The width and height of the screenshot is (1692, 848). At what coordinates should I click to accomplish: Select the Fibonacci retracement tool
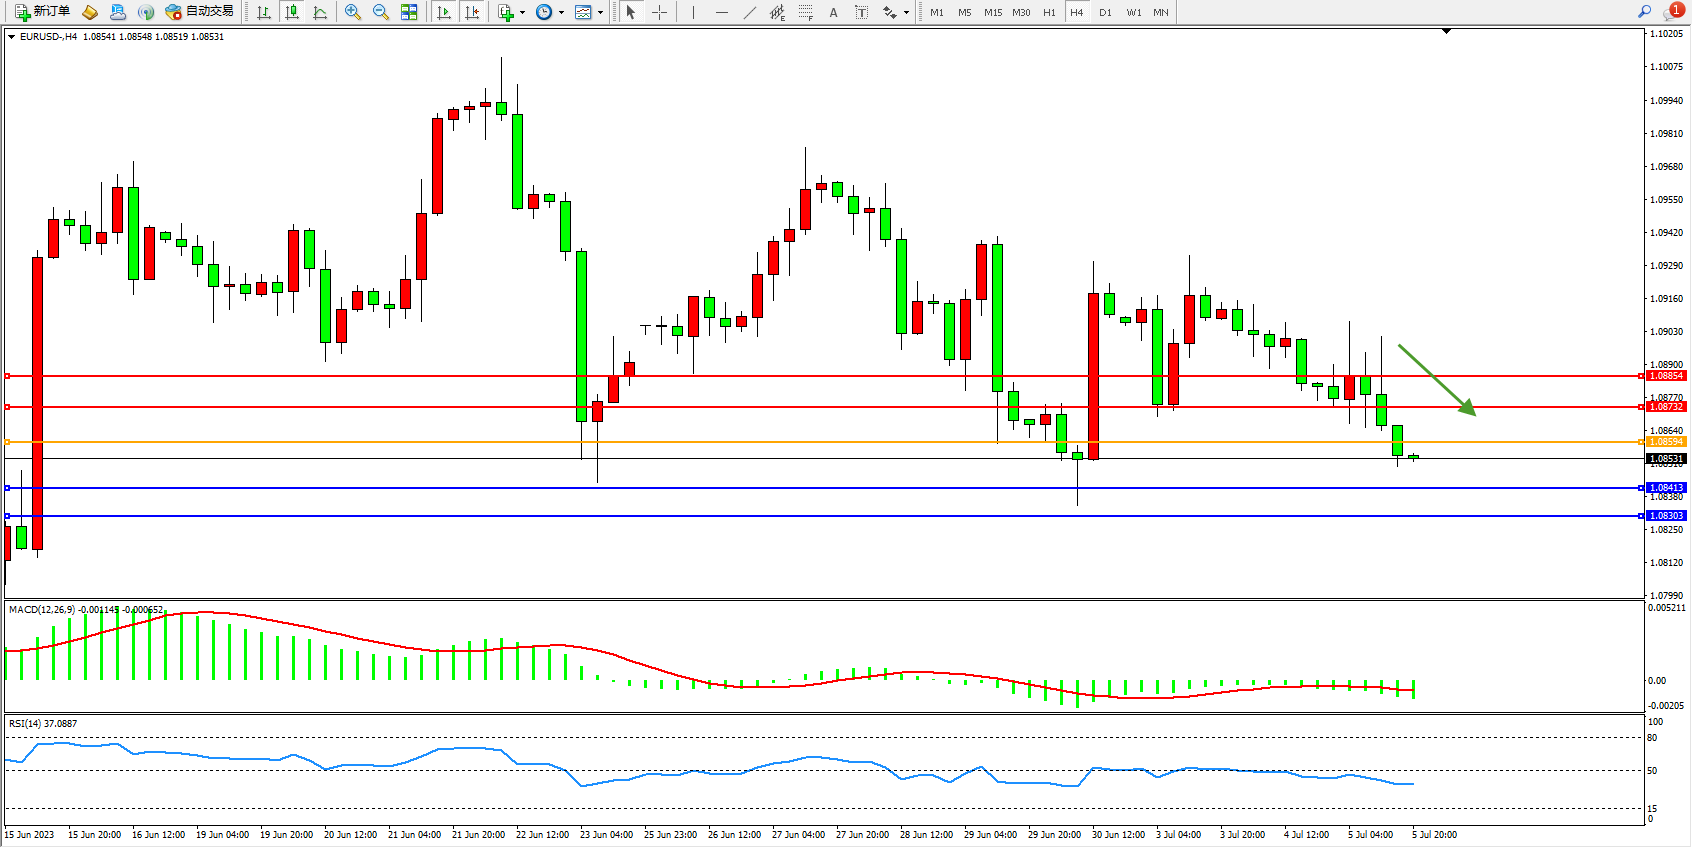click(x=805, y=12)
